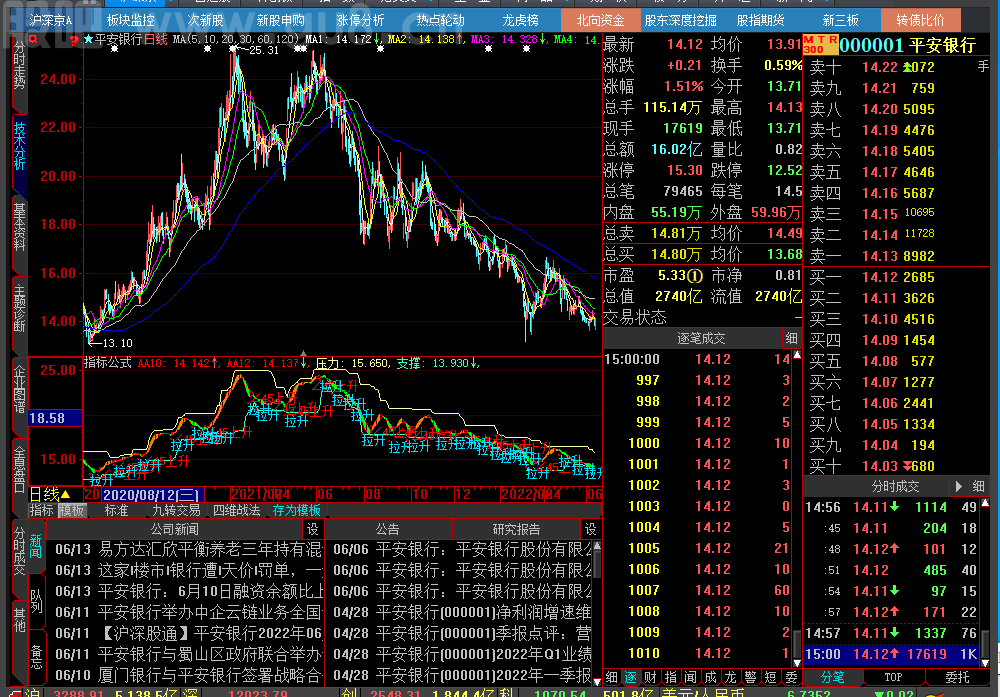Select the 短 icon in bottom strip
This screenshot has height=697, width=1000.
770,677
